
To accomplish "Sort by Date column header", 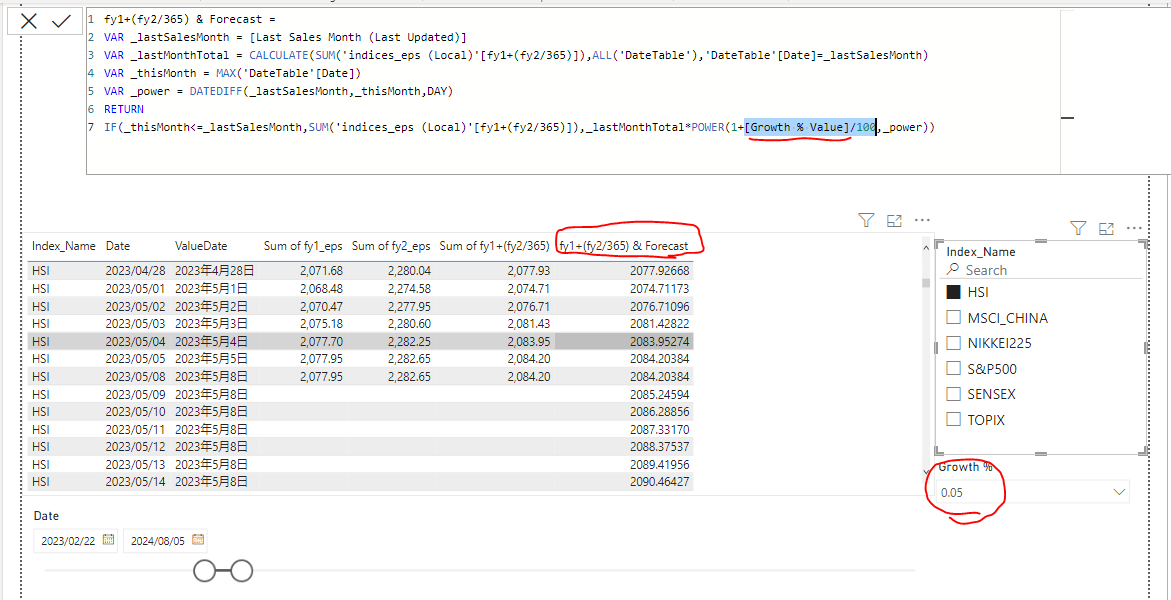I will (117, 245).
